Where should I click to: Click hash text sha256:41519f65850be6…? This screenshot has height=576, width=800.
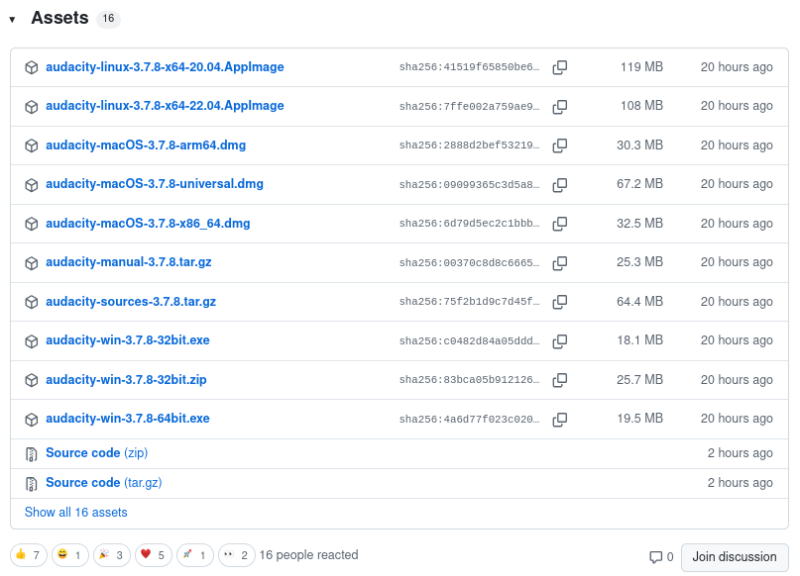(469, 67)
